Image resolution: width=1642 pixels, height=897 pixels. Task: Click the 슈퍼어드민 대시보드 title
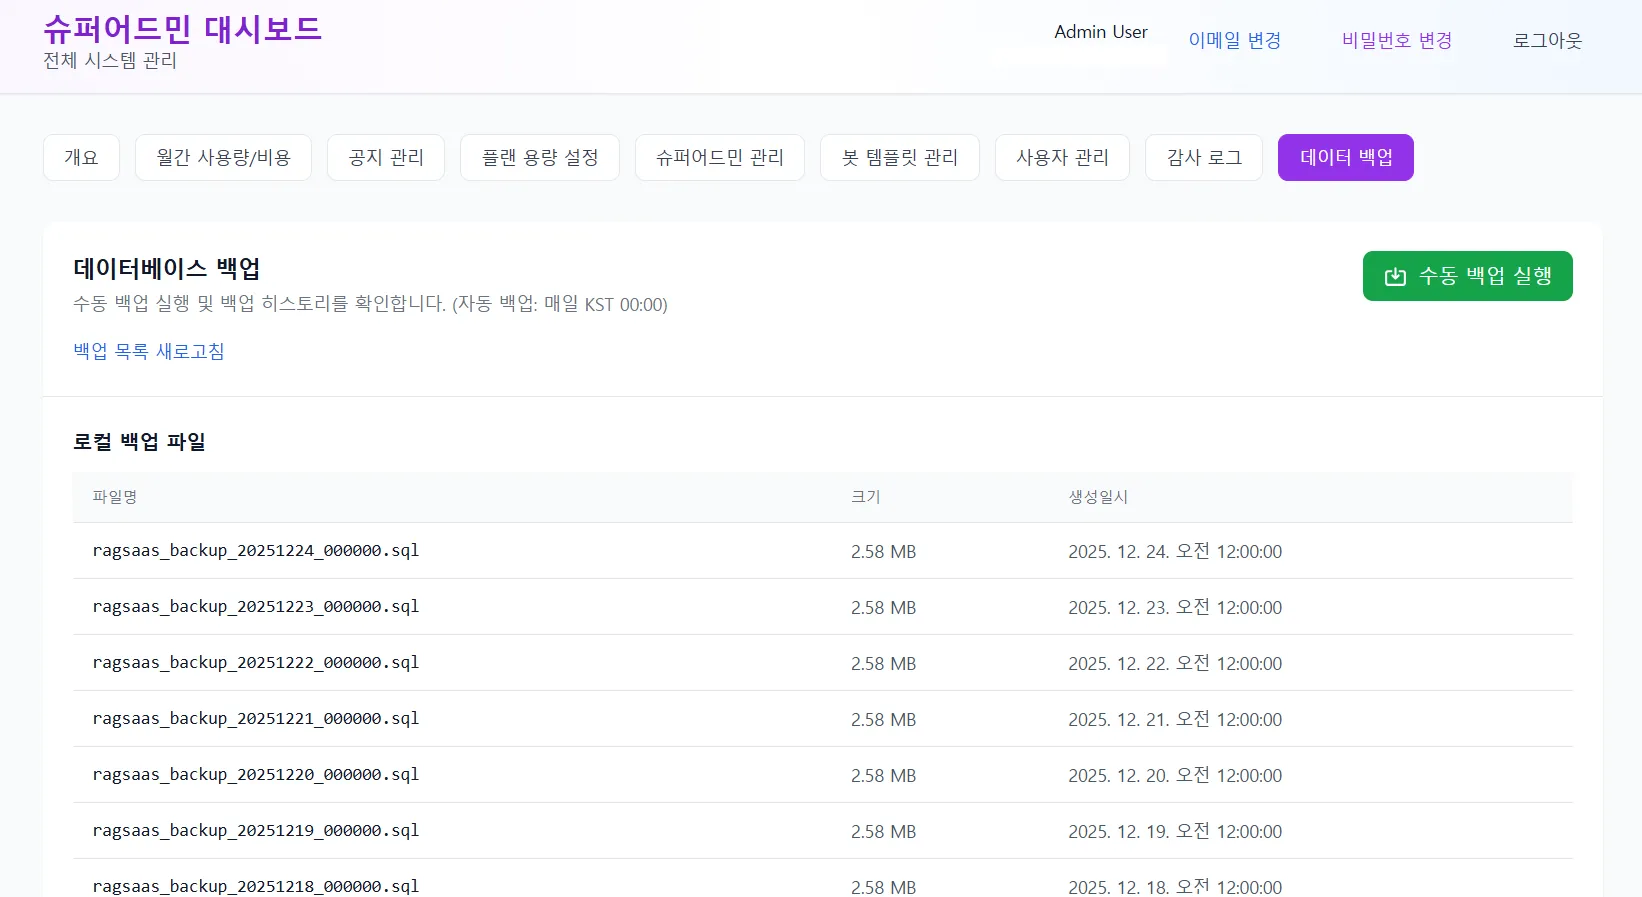[x=182, y=28]
